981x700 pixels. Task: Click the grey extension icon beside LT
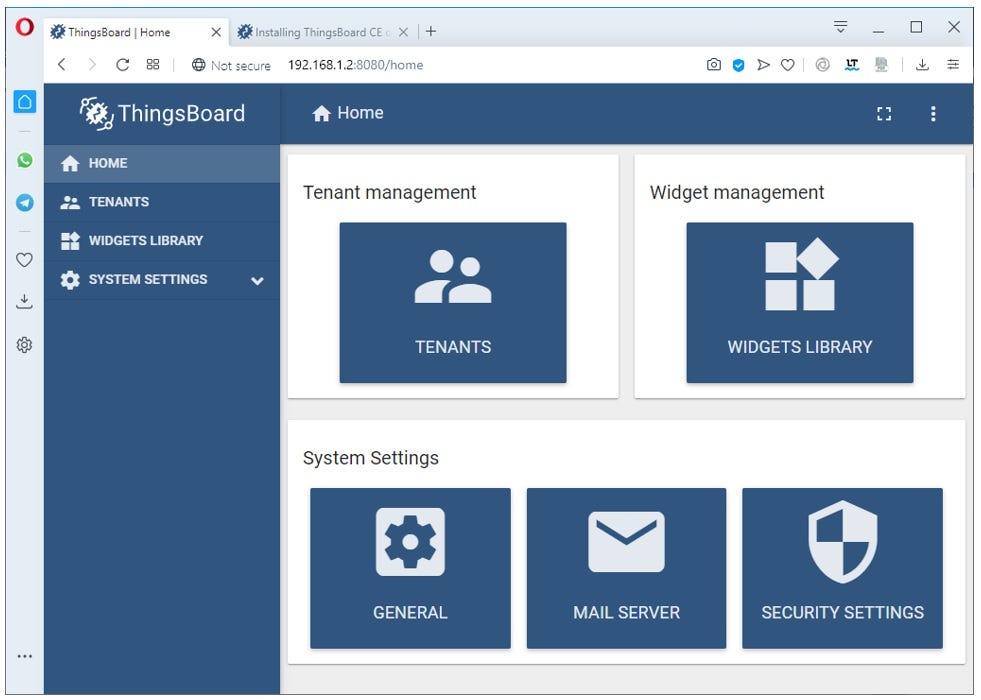pyautogui.click(x=882, y=64)
